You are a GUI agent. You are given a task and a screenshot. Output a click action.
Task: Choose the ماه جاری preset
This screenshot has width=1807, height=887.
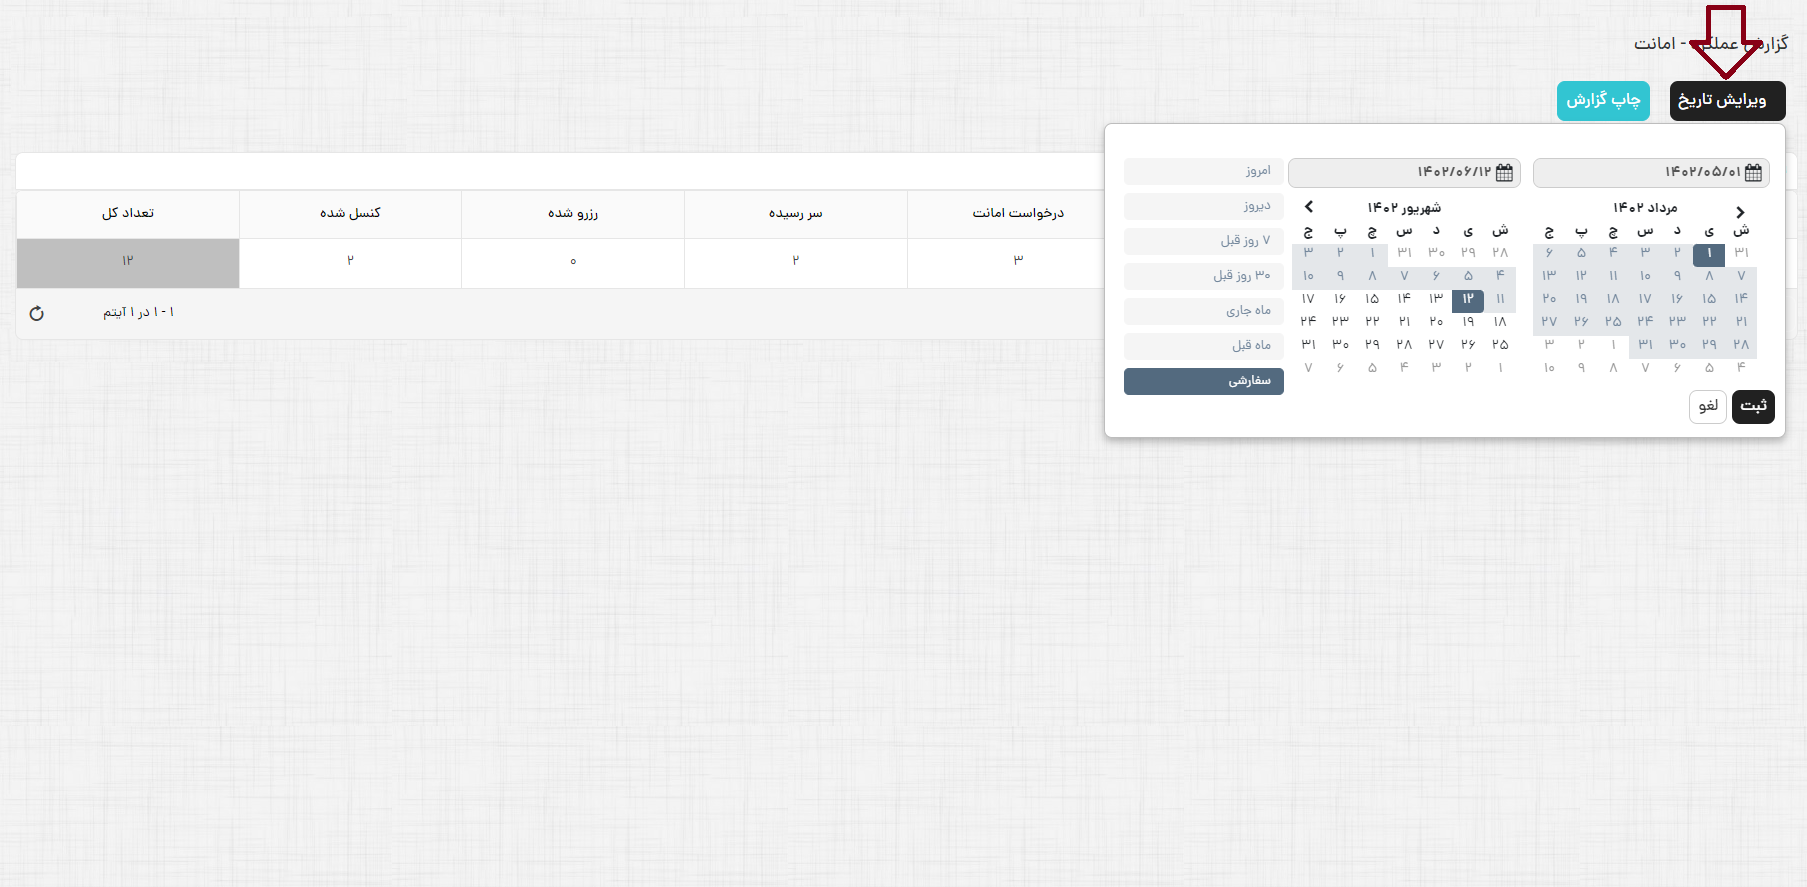(x=1204, y=311)
